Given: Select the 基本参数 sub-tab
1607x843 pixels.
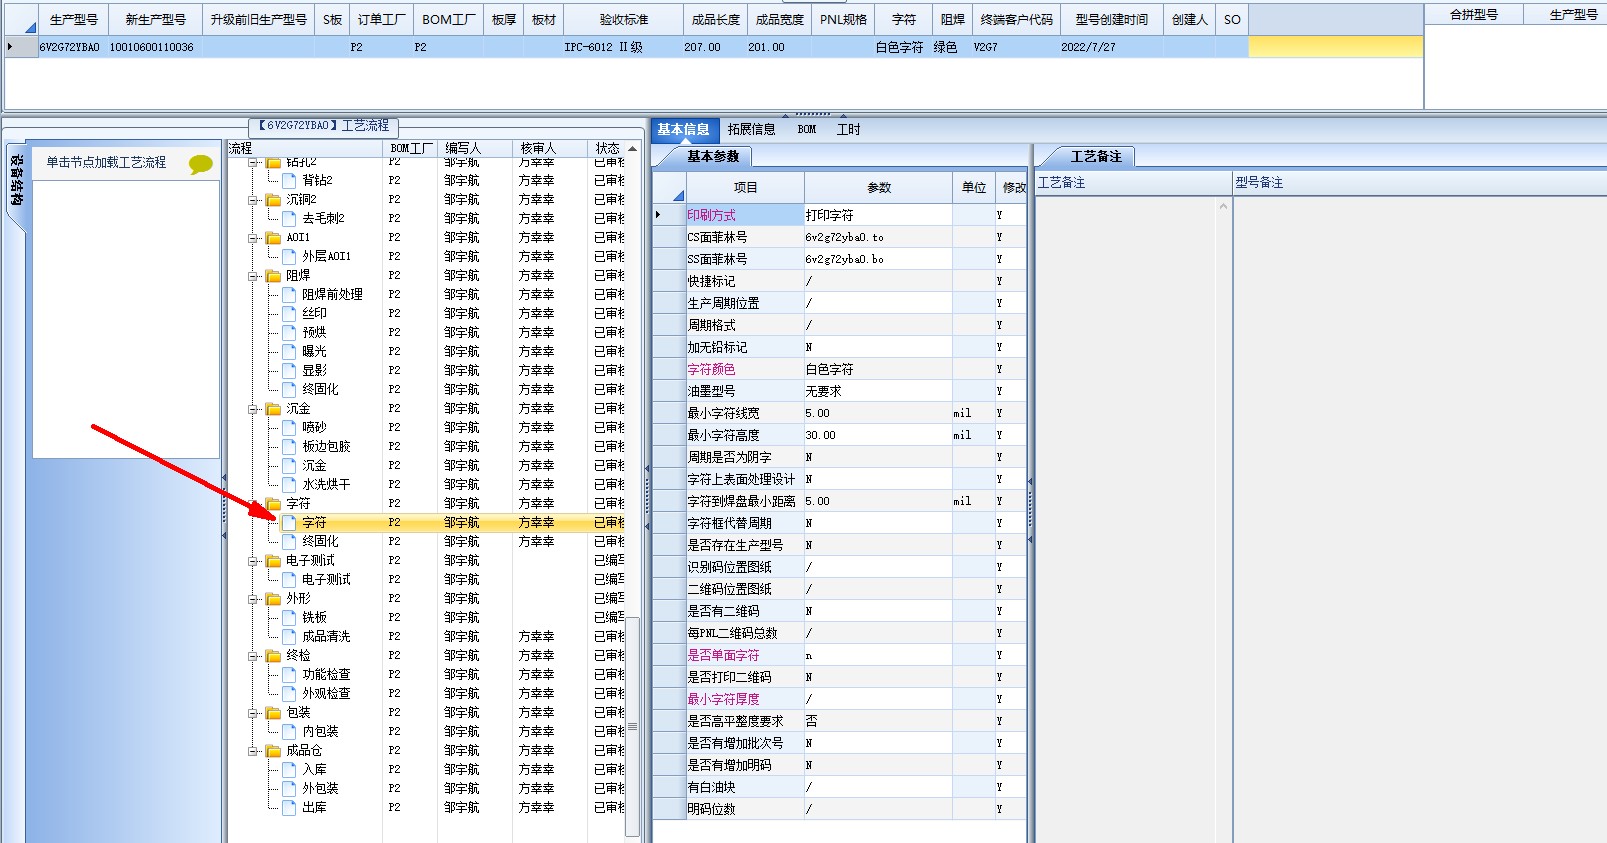Looking at the screenshot, I should click(713, 156).
